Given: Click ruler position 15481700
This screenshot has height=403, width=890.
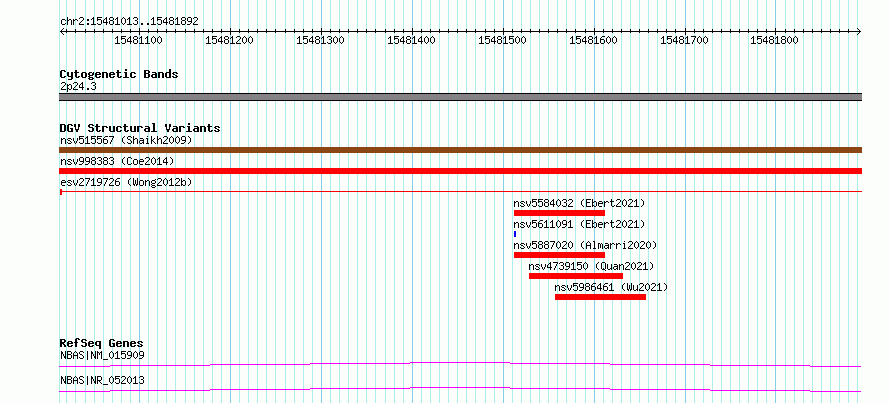Looking at the screenshot, I should coord(685,40).
